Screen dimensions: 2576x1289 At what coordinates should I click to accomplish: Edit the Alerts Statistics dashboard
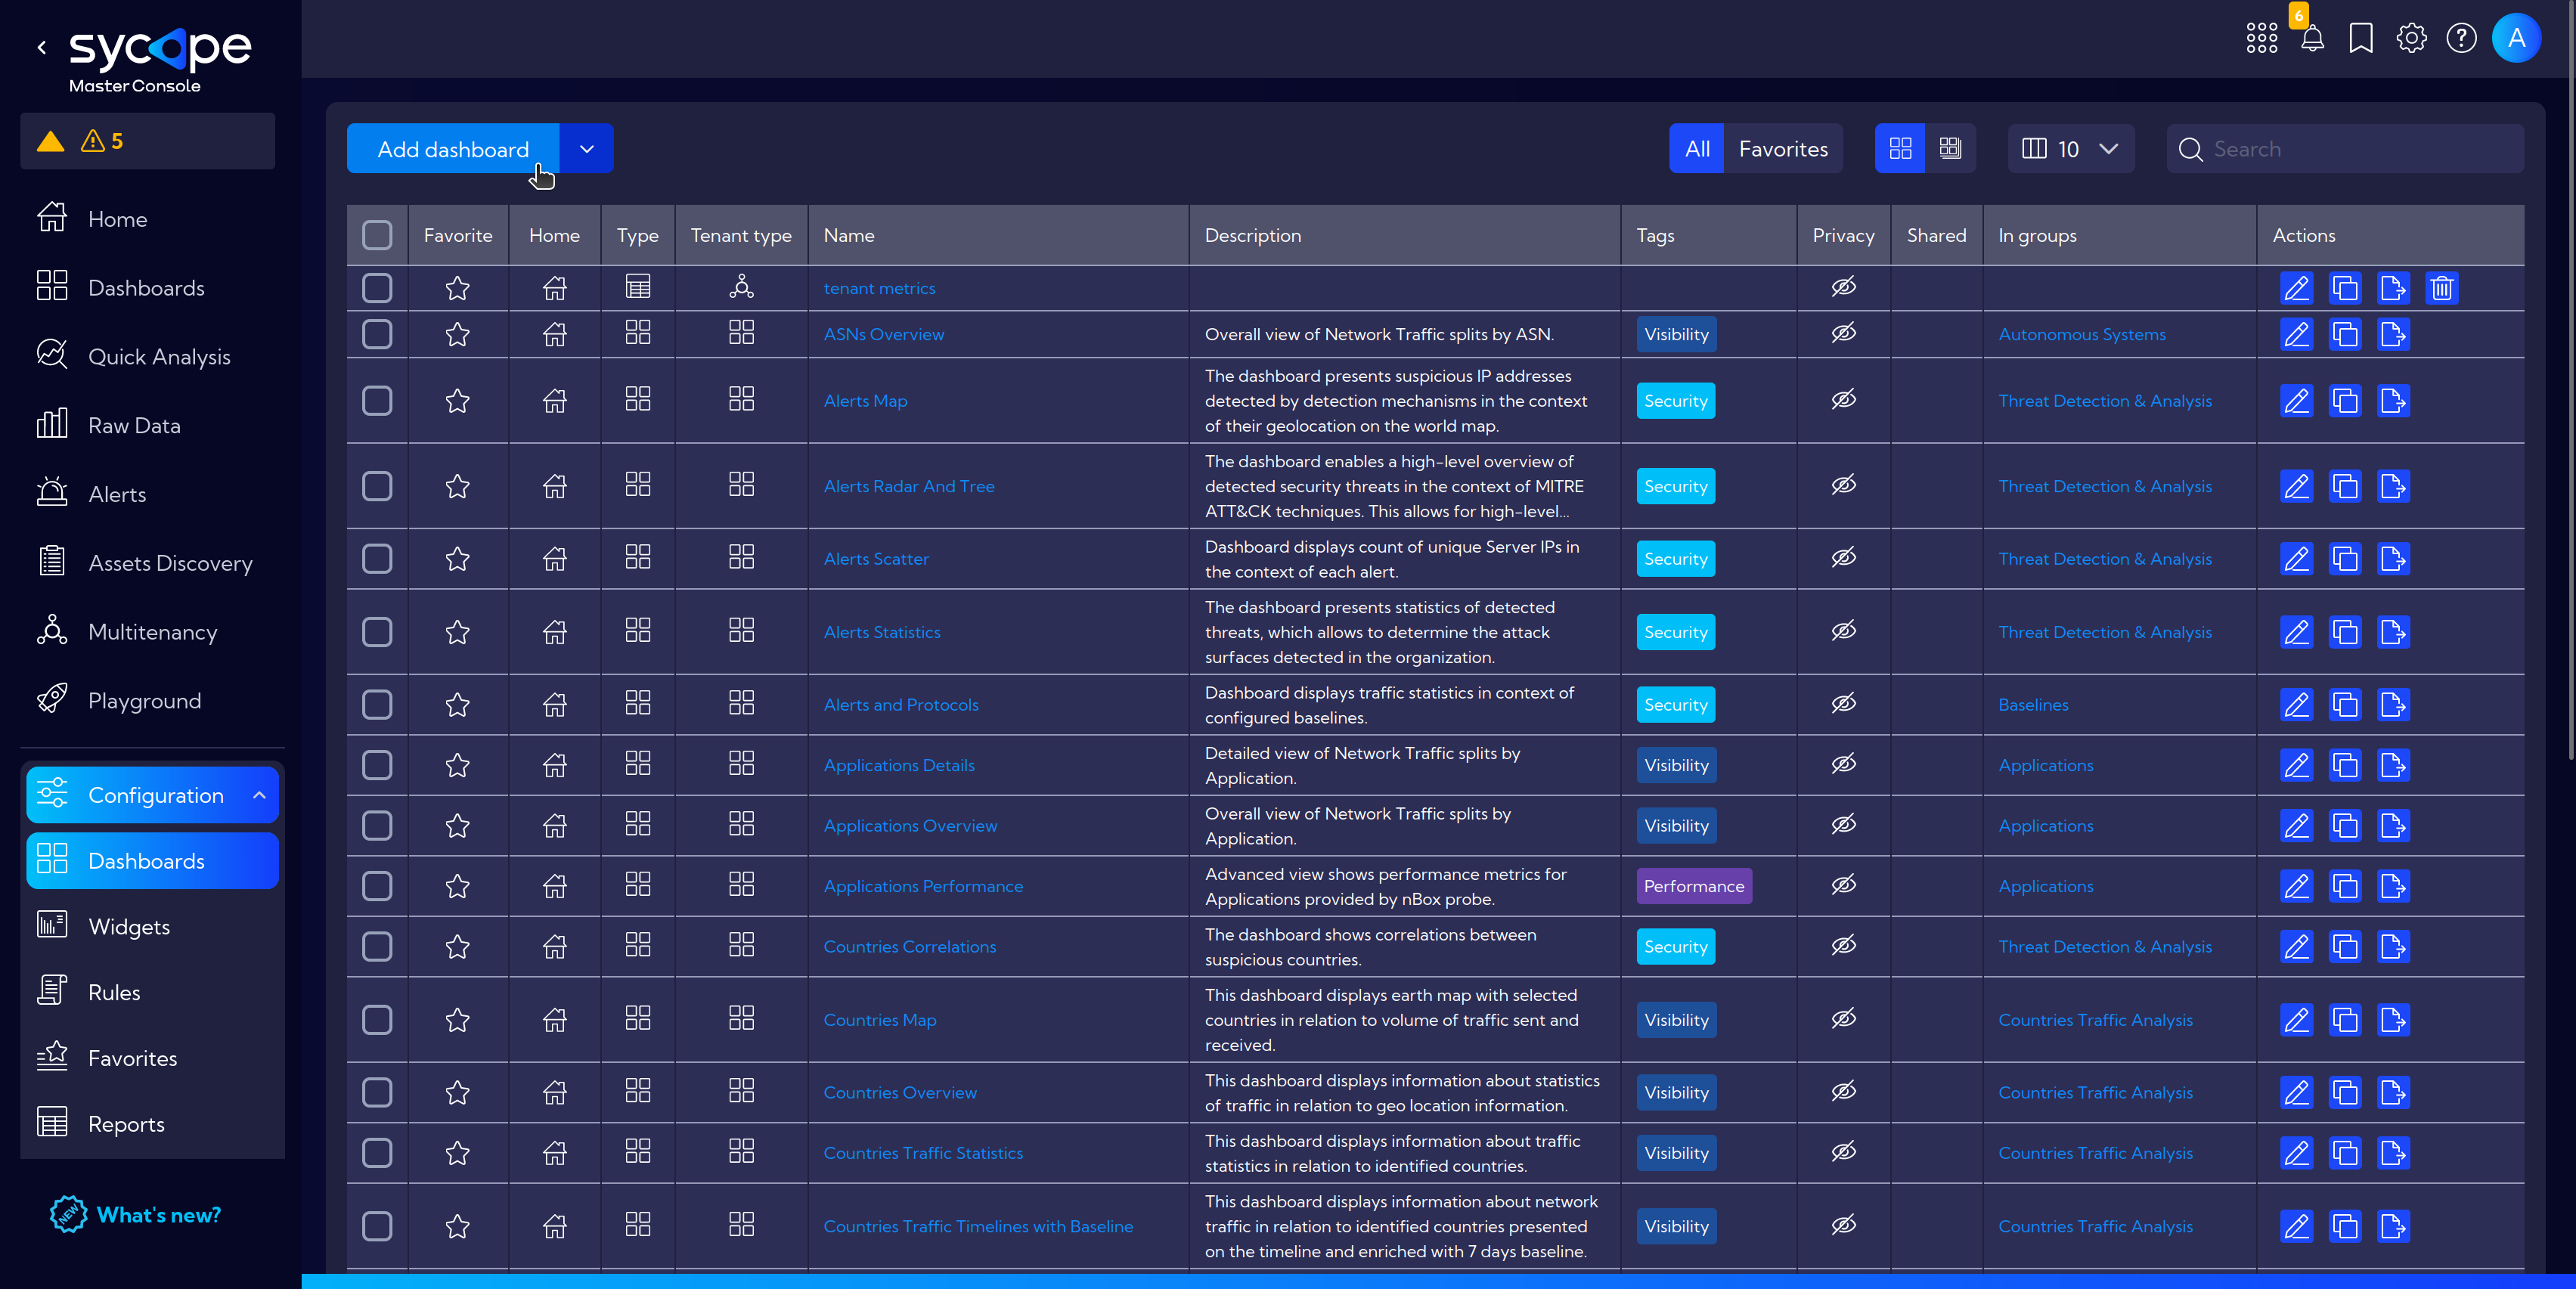click(2296, 632)
